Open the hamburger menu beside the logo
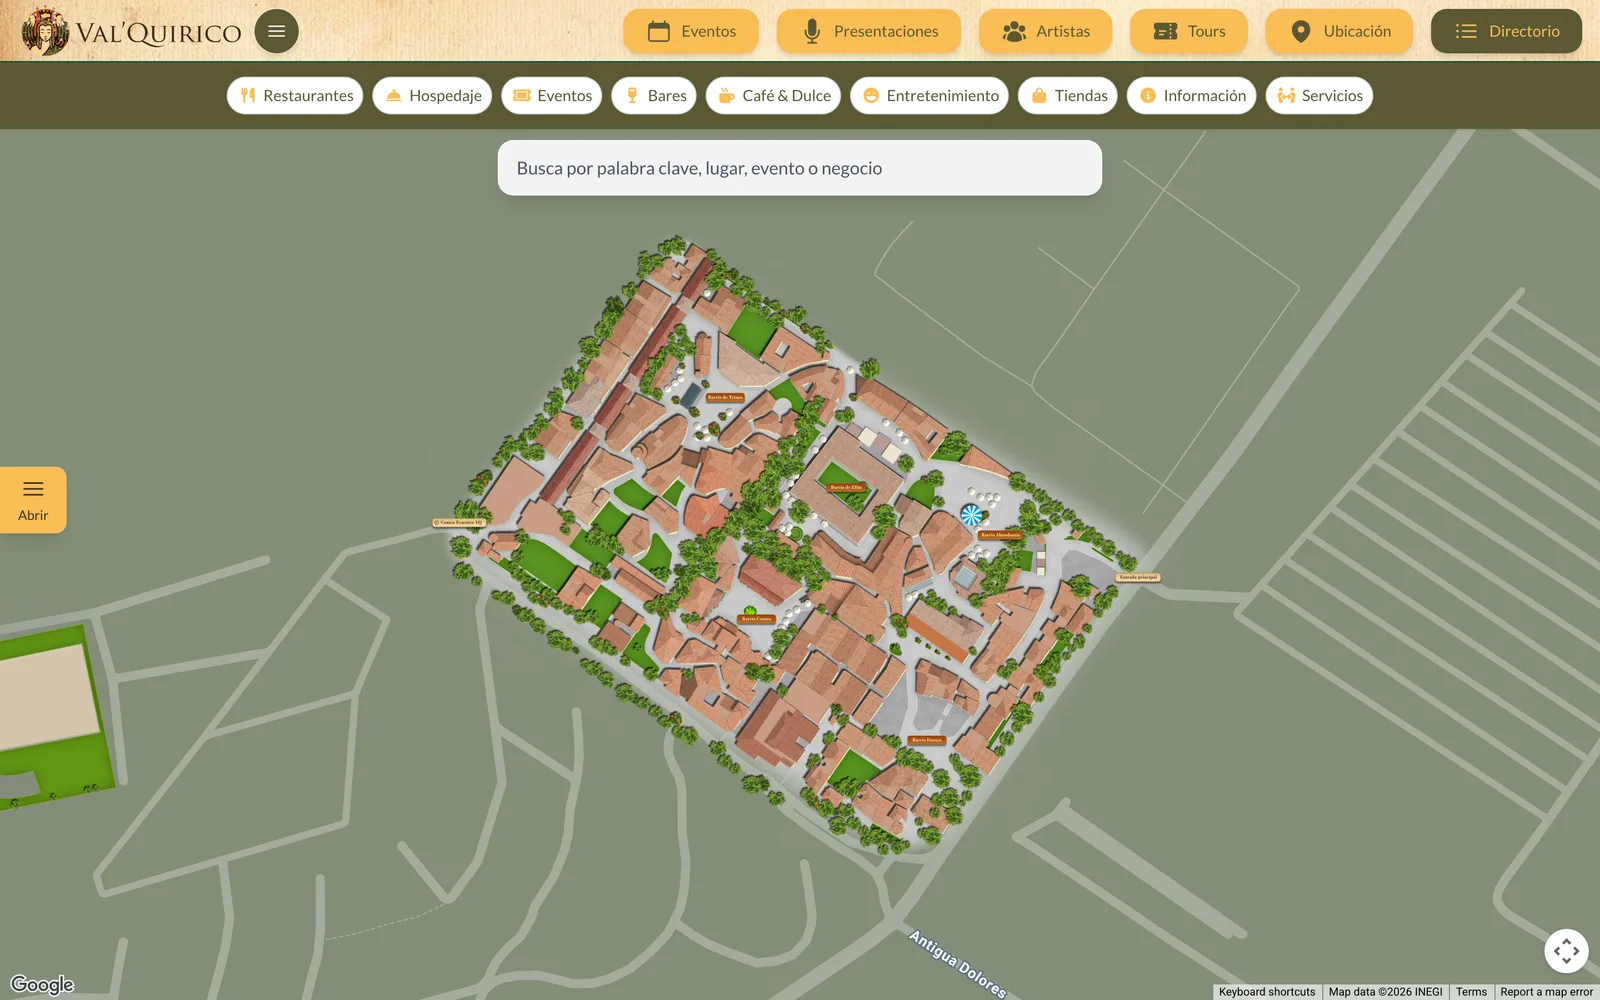Image resolution: width=1600 pixels, height=1000 pixels. (277, 31)
